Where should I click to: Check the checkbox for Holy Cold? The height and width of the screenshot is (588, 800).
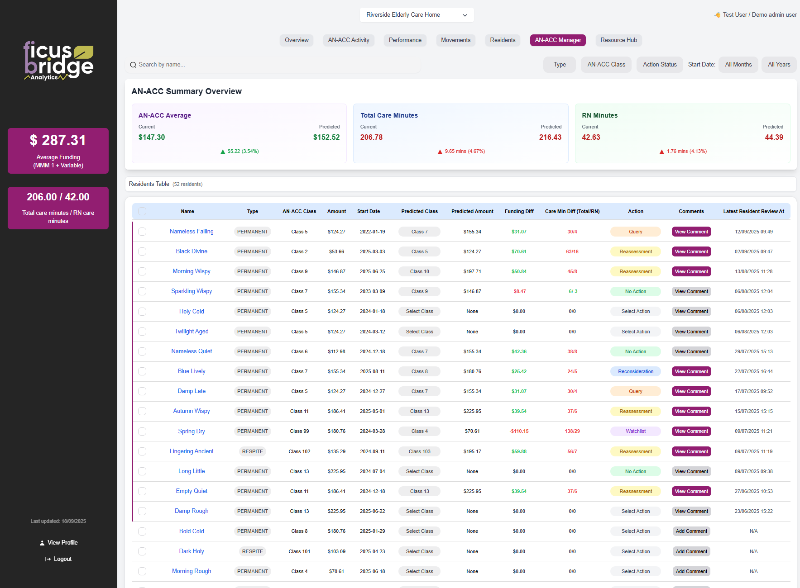[141, 311]
